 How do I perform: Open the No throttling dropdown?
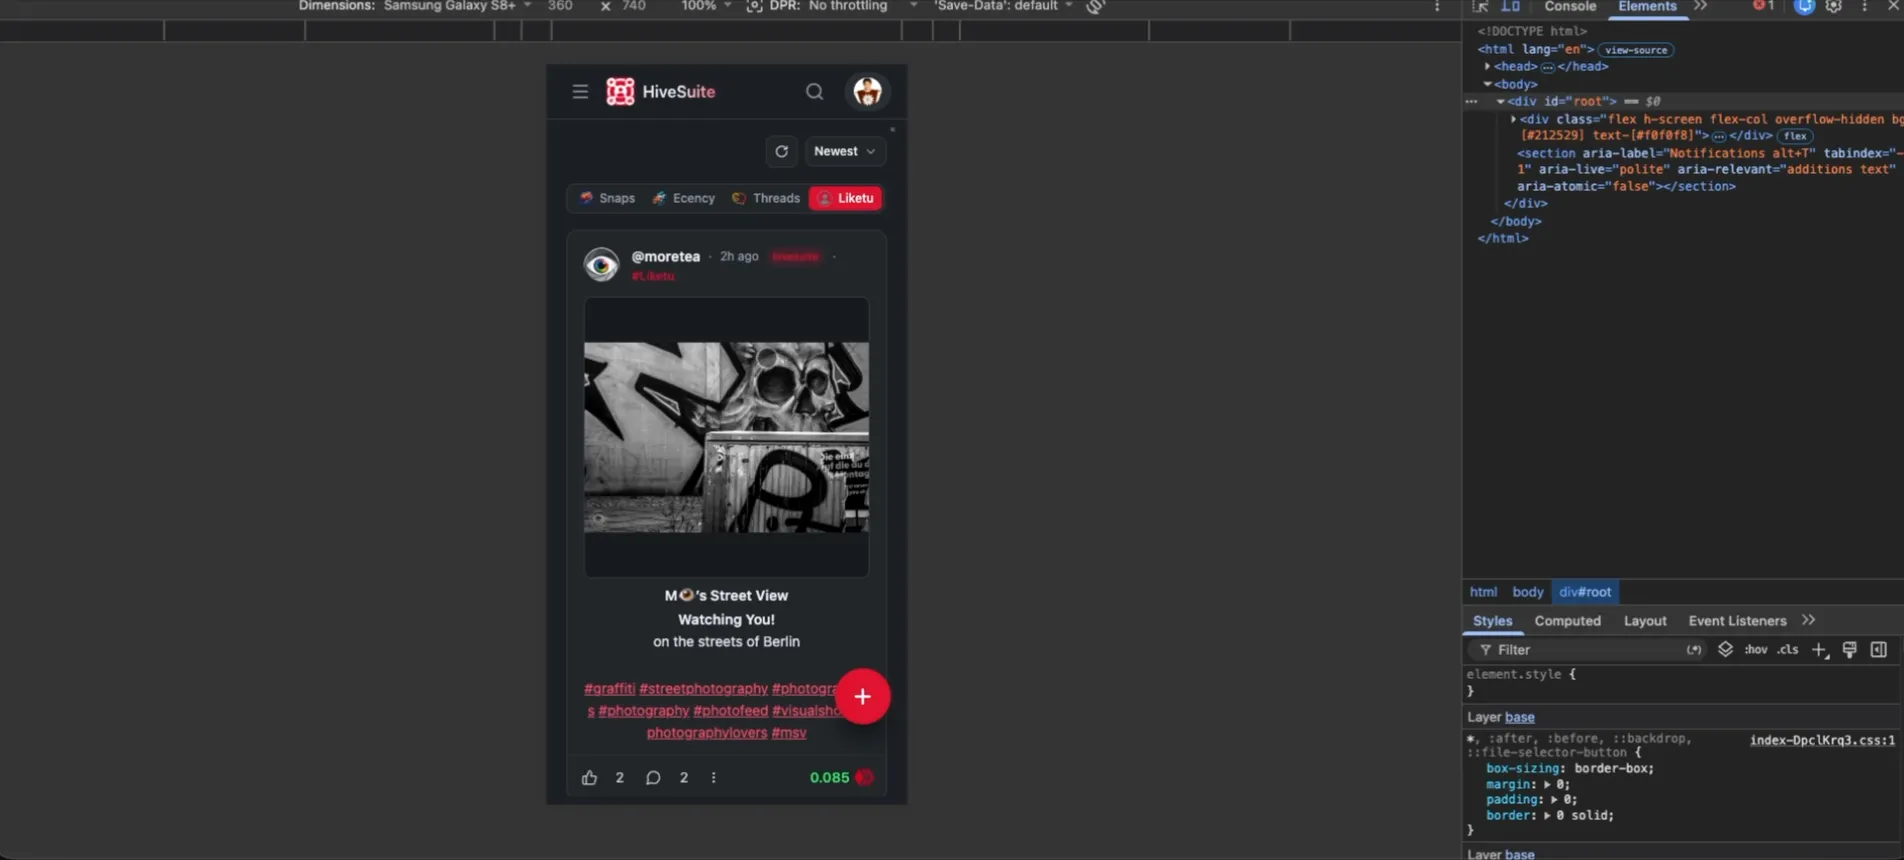coord(863,6)
